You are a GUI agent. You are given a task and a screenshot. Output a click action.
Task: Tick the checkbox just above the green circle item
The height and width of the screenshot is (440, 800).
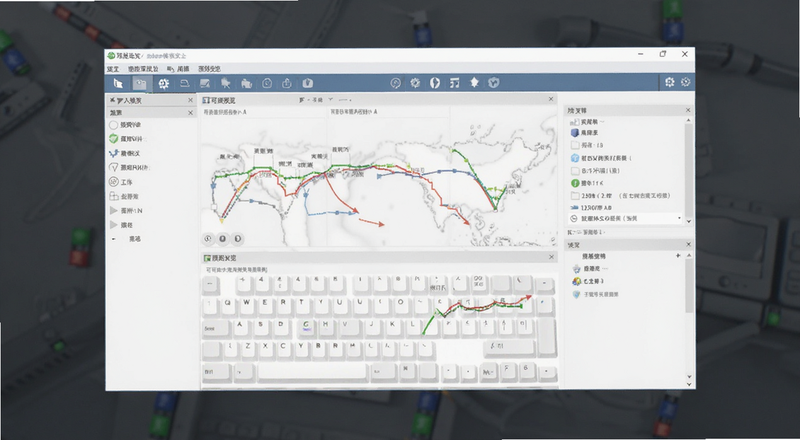pos(575,170)
